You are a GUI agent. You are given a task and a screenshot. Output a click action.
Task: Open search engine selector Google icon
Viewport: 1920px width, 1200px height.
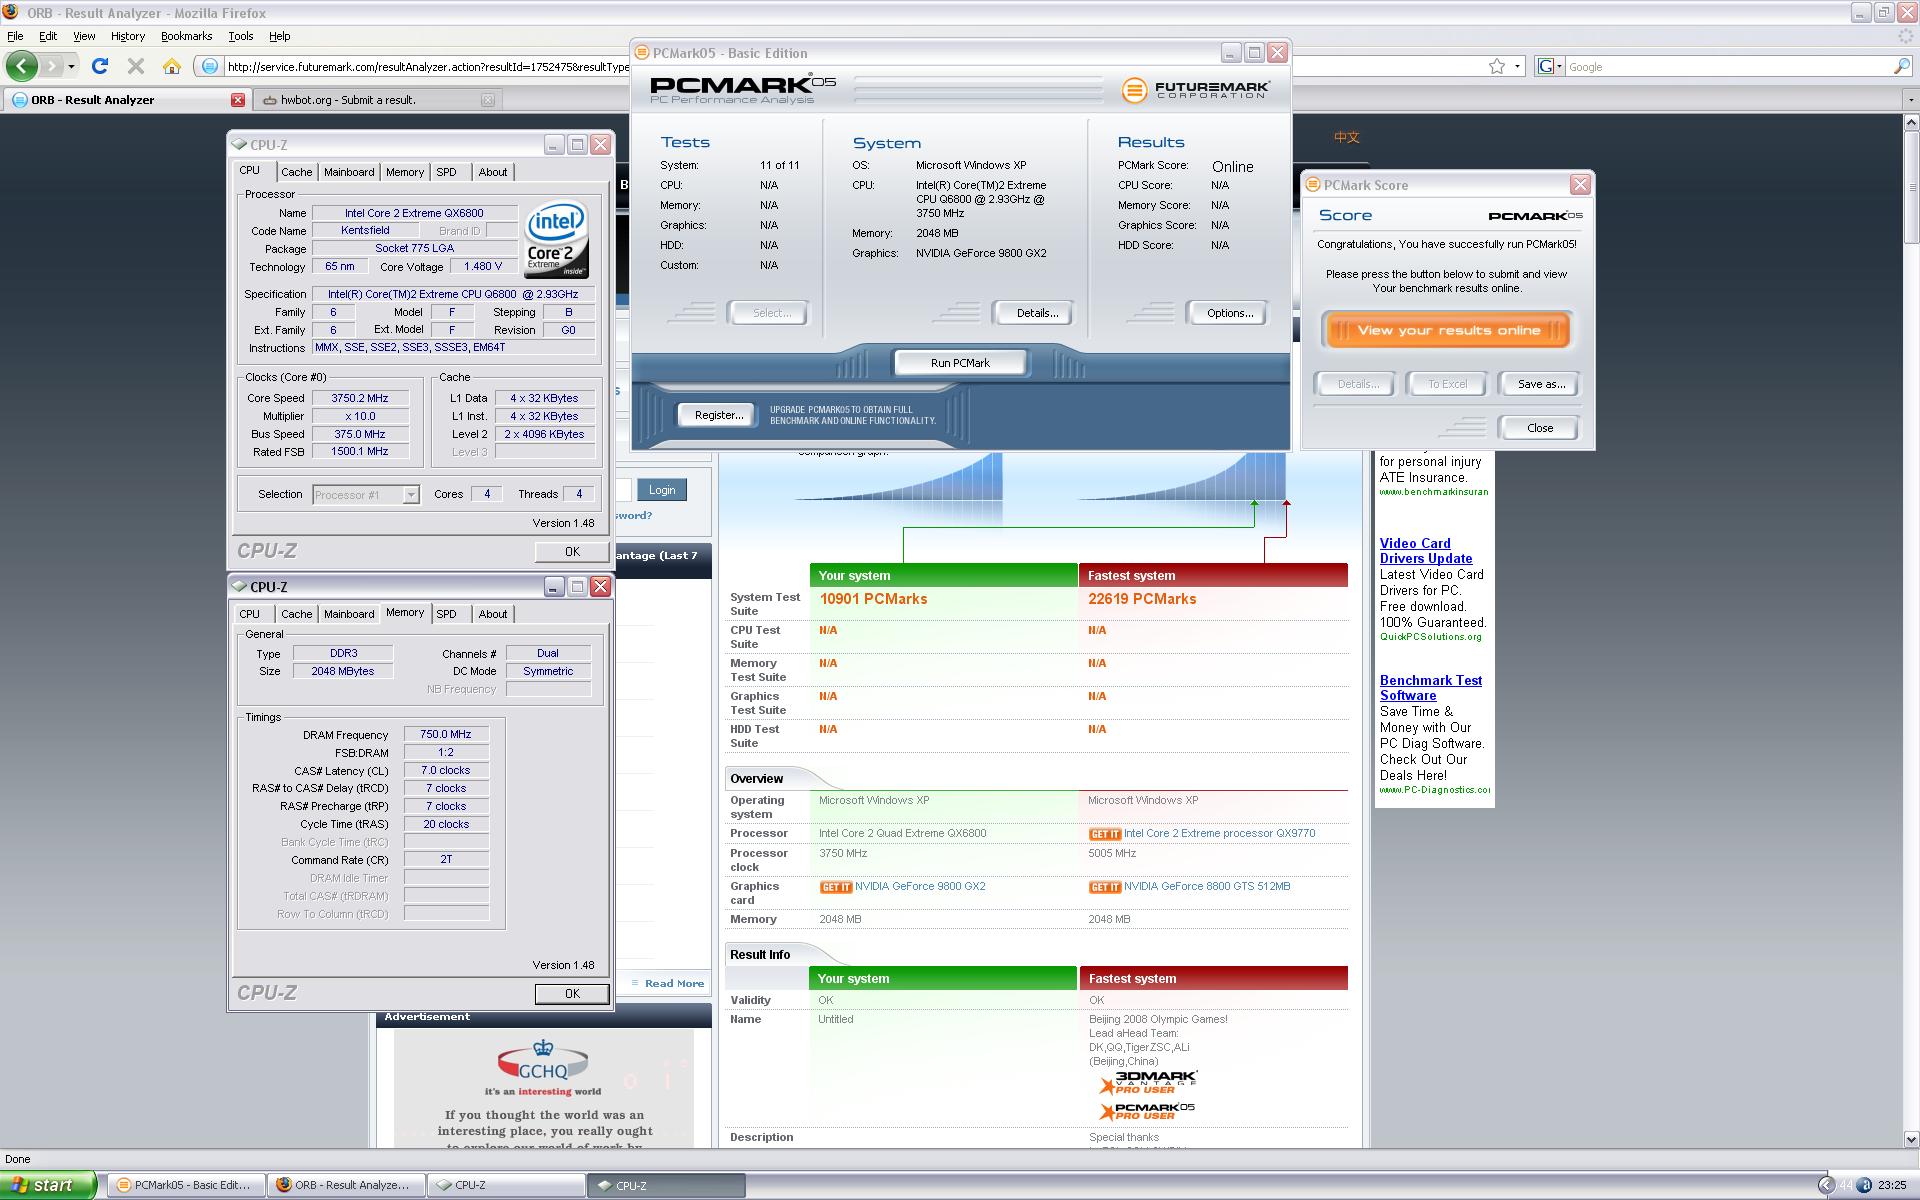point(1549,66)
